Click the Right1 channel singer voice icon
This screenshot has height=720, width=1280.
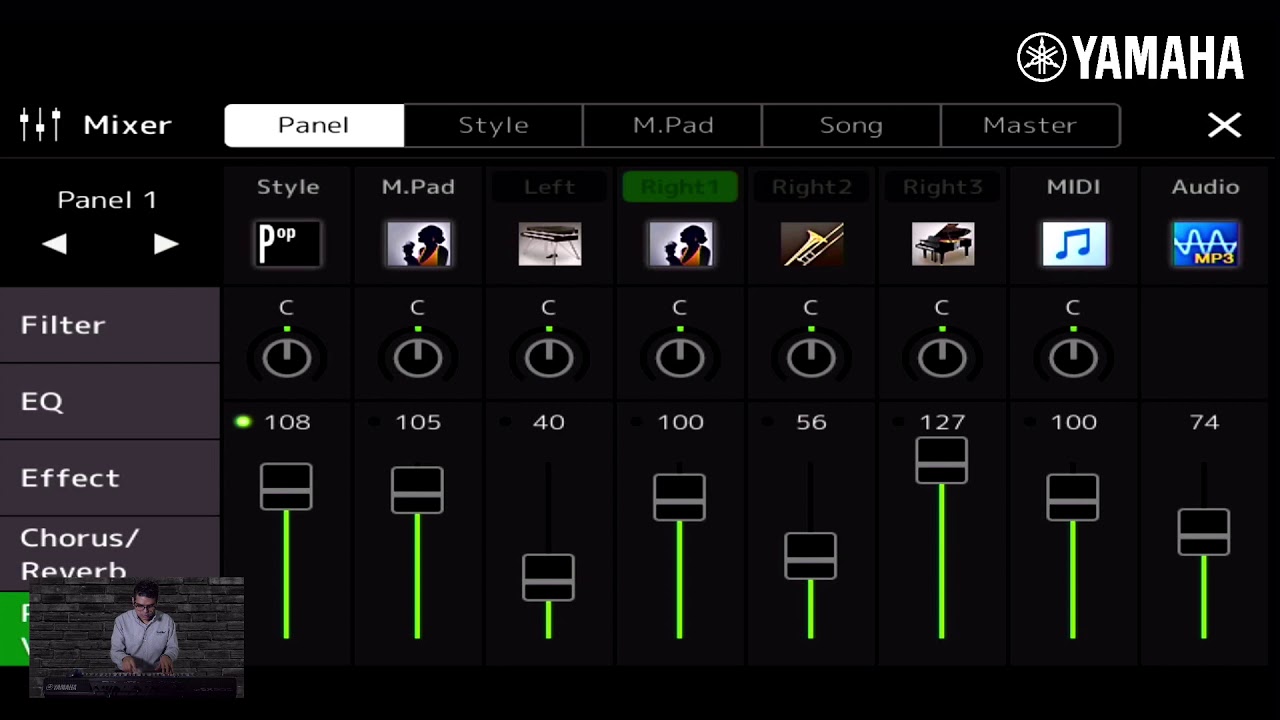[x=680, y=244]
